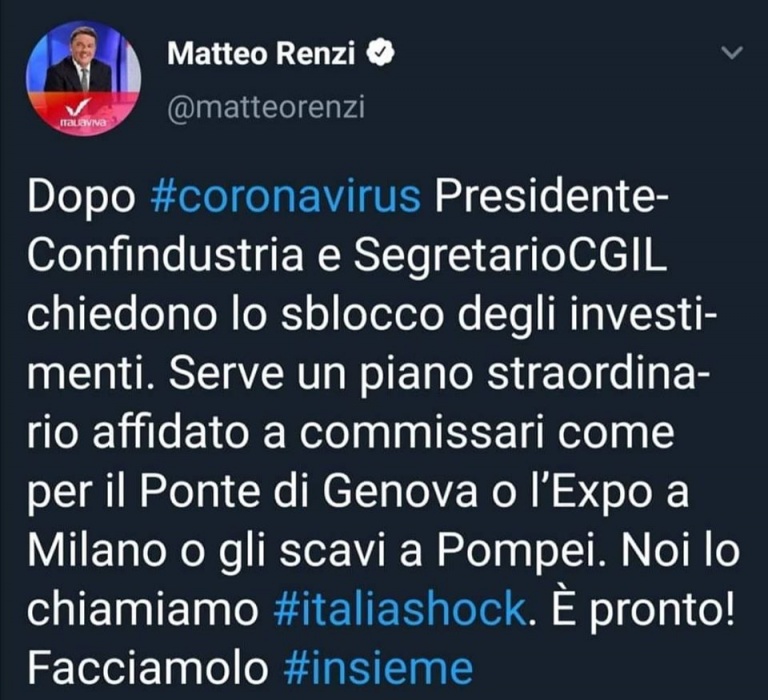Image resolution: width=768 pixels, height=700 pixels.
Task: Click the word chiamiamo in the tweet
Action: coord(143,608)
